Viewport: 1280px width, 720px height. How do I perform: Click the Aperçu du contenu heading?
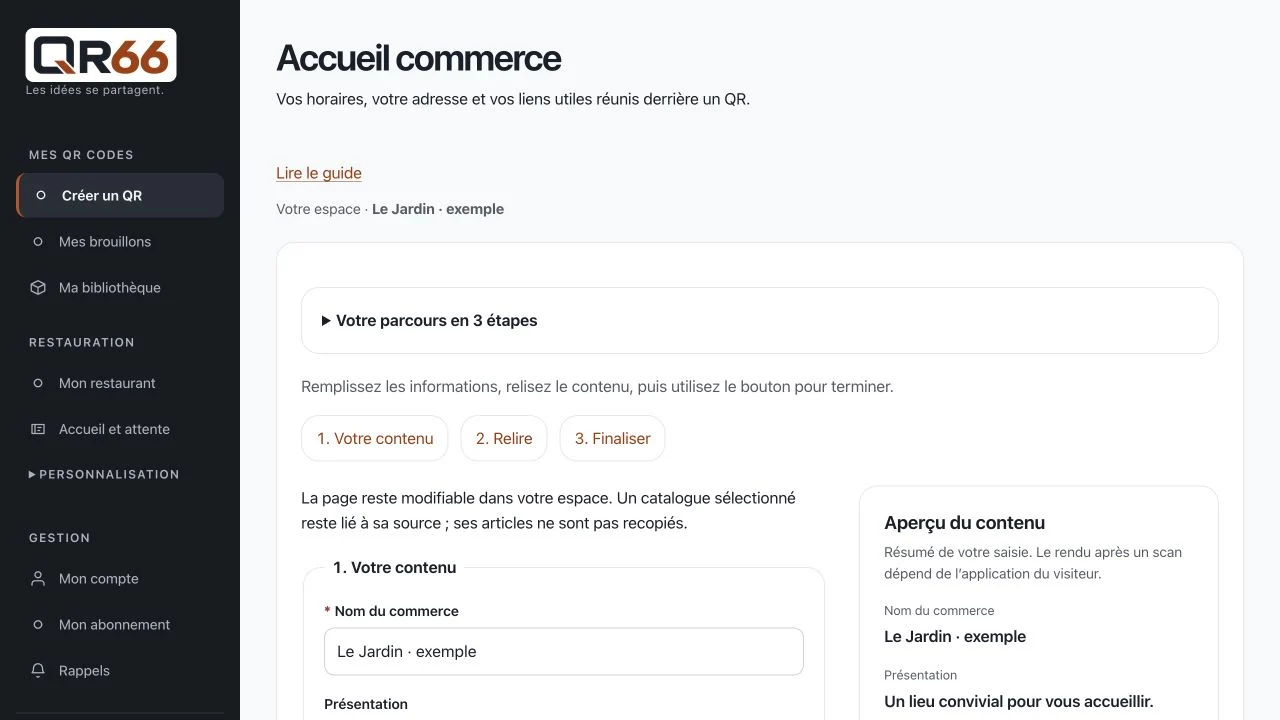pos(965,523)
